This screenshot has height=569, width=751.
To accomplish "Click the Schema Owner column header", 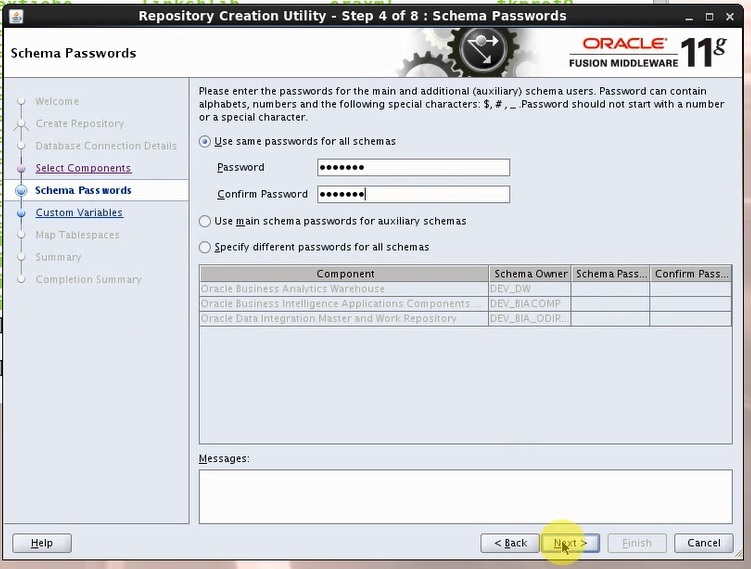I will pos(530,274).
